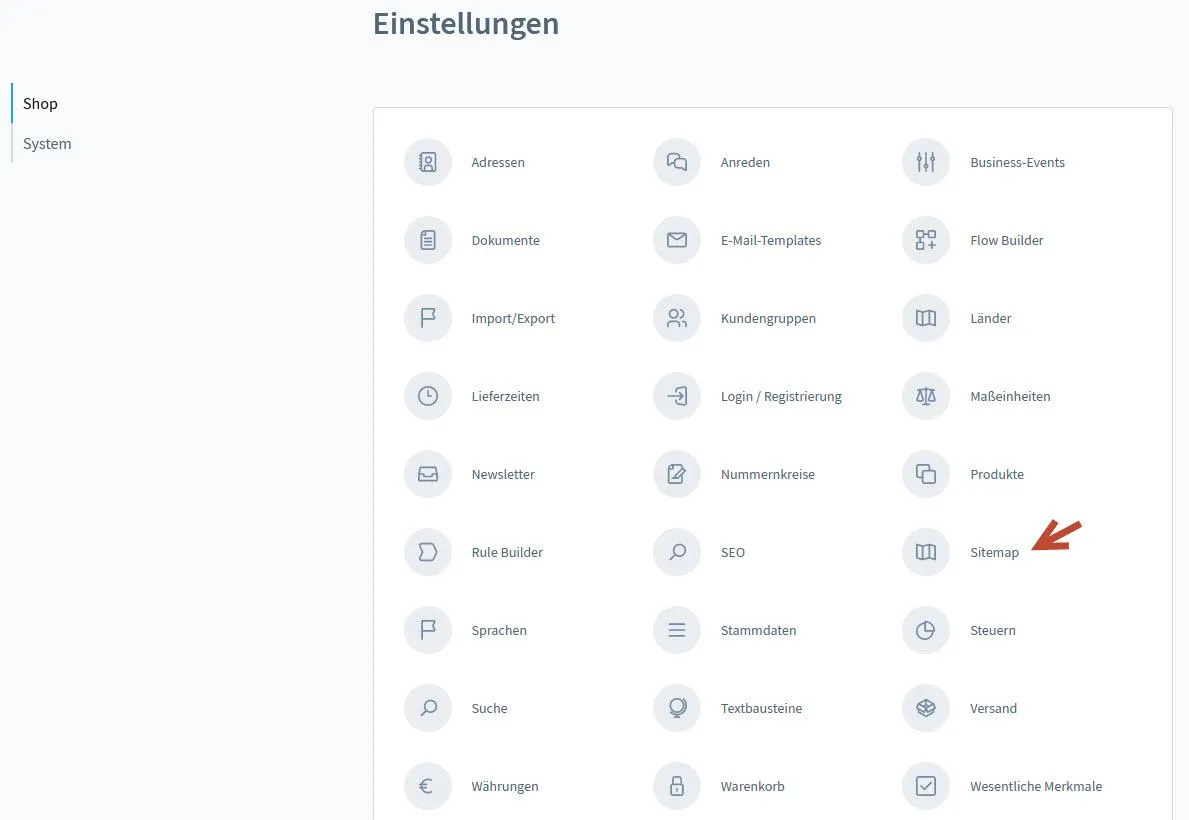Select the Import/Export label

(513, 319)
